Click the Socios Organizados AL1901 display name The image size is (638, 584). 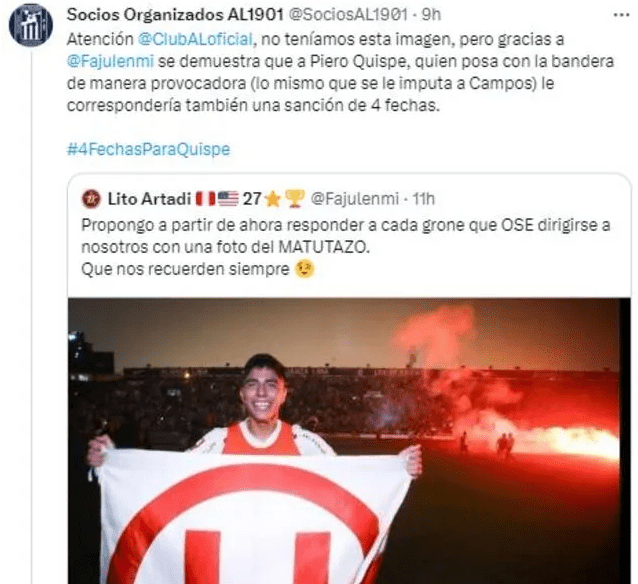[175, 15]
